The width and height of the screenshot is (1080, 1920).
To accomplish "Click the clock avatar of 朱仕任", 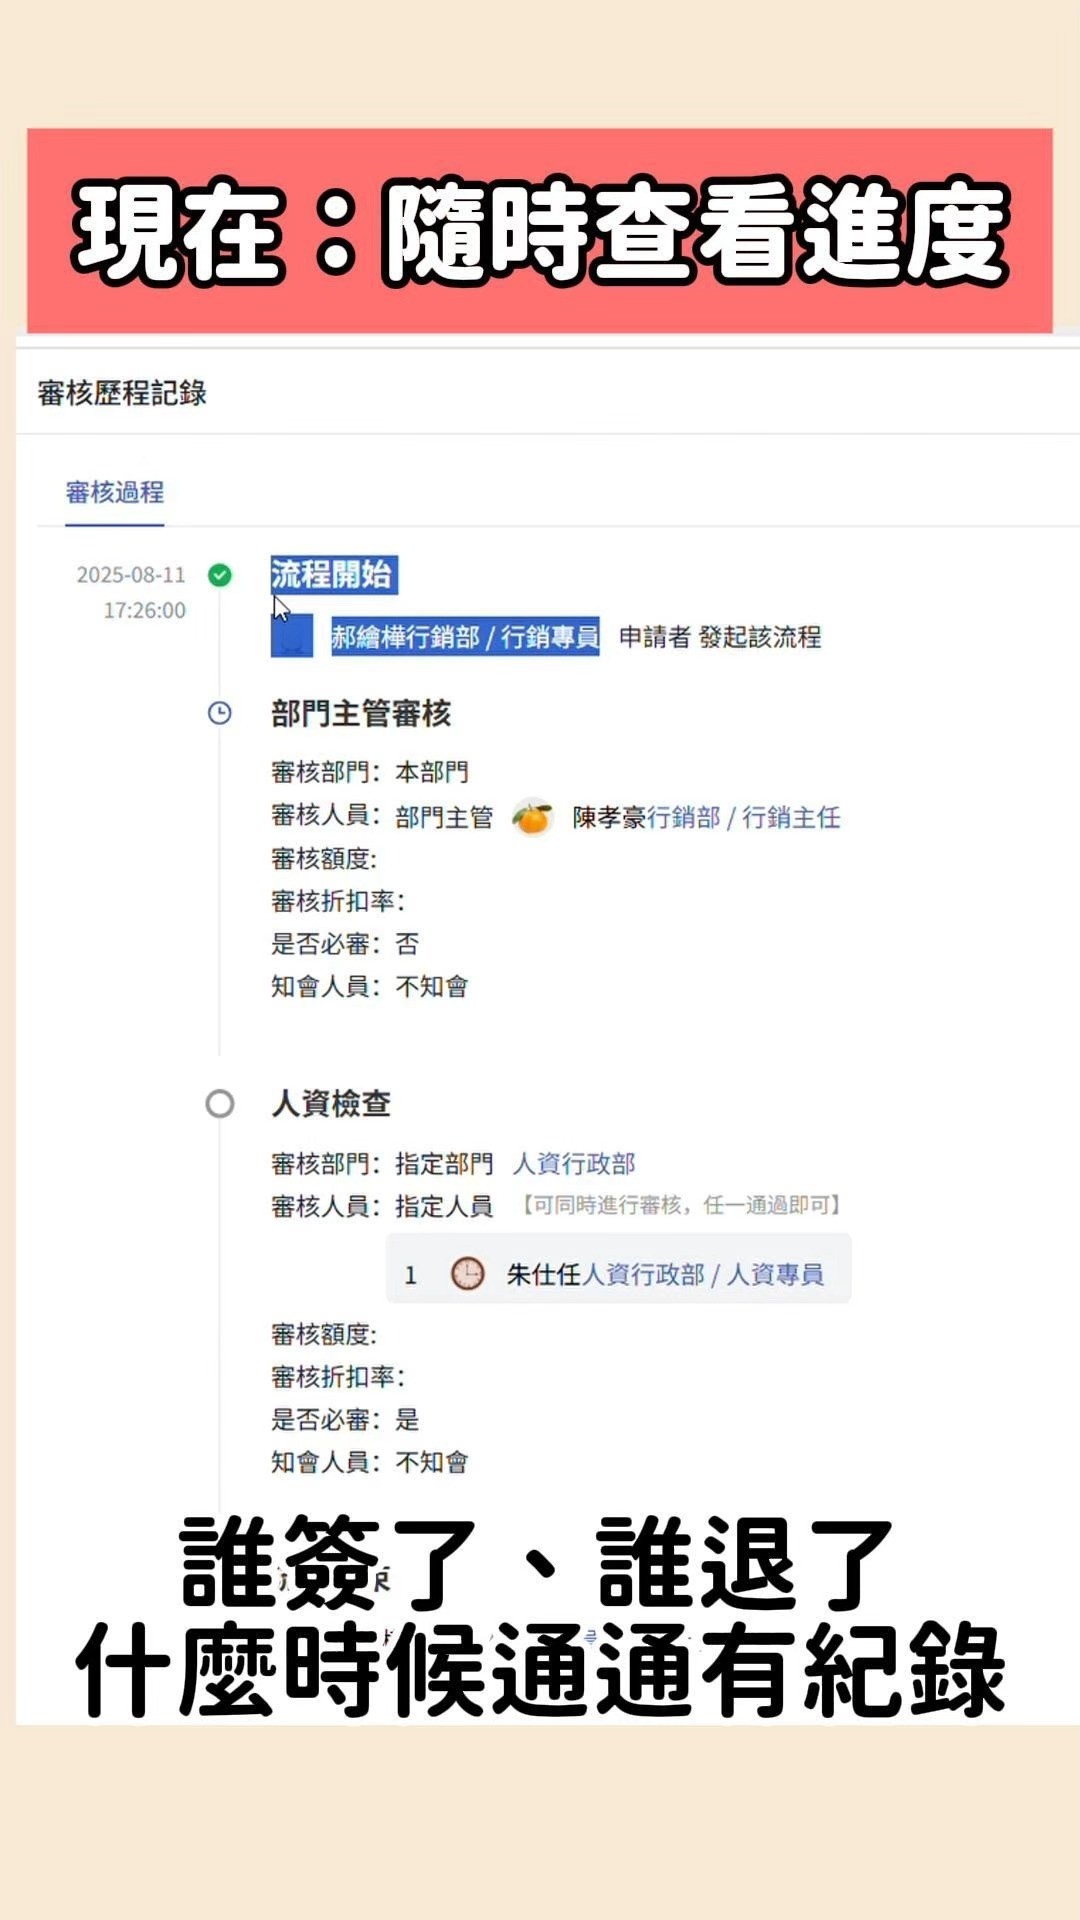I will (467, 1274).
